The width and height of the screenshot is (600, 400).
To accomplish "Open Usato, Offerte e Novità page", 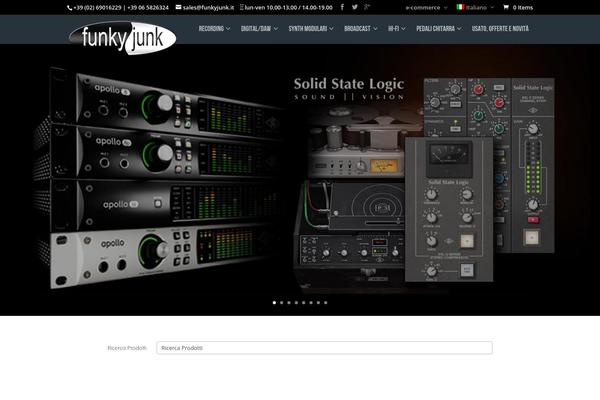I will click(x=500, y=29).
